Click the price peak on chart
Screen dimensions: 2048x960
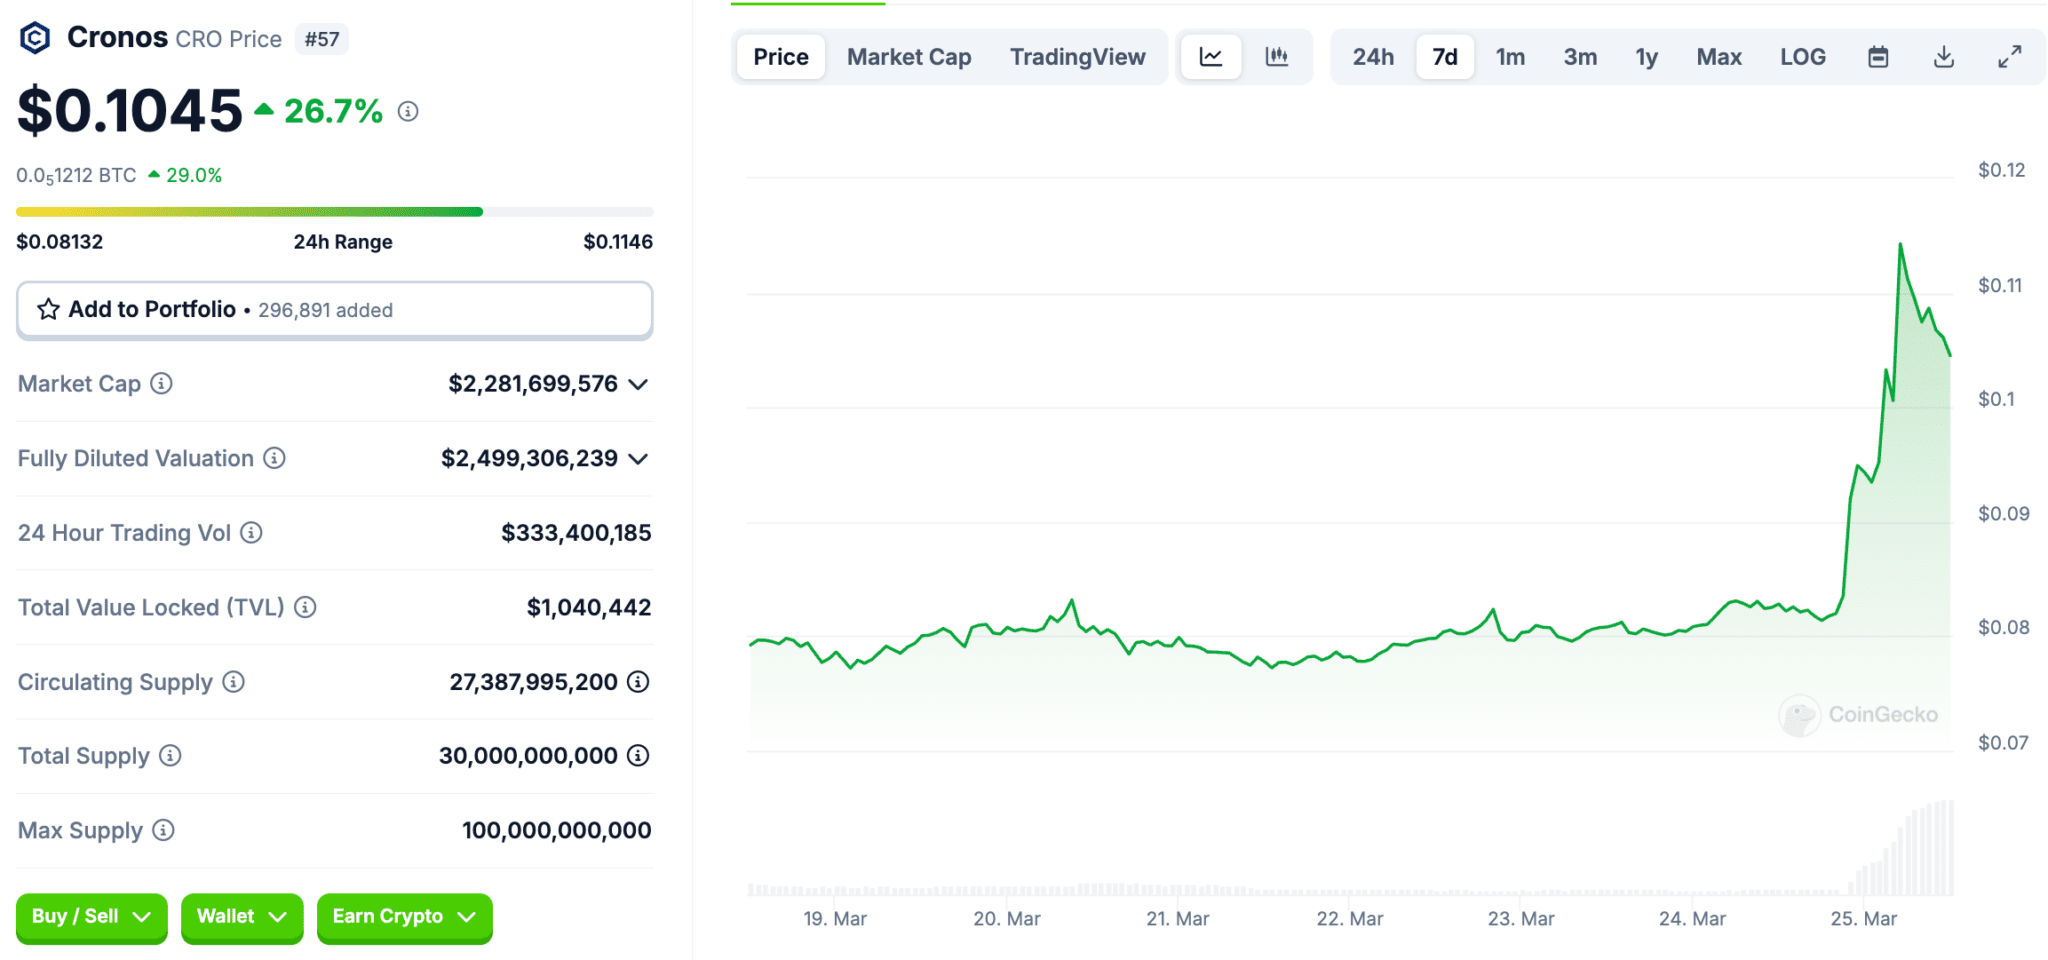point(1900,245)
